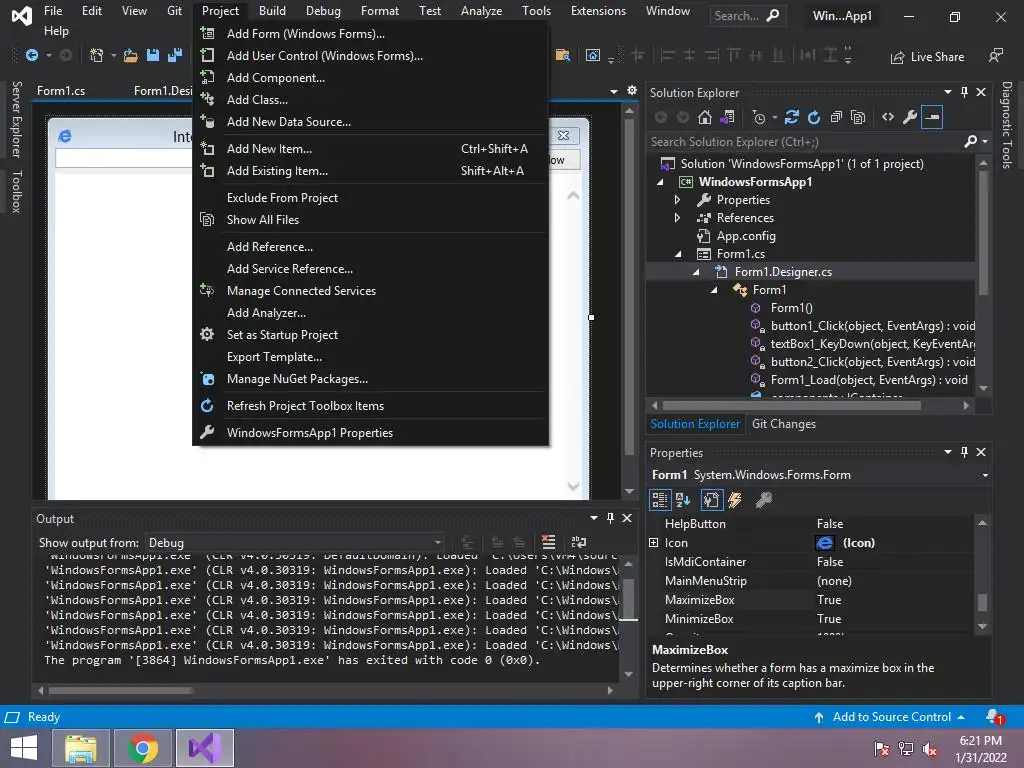Click the Navigate Backward toolbar arrow

[31, 56]
